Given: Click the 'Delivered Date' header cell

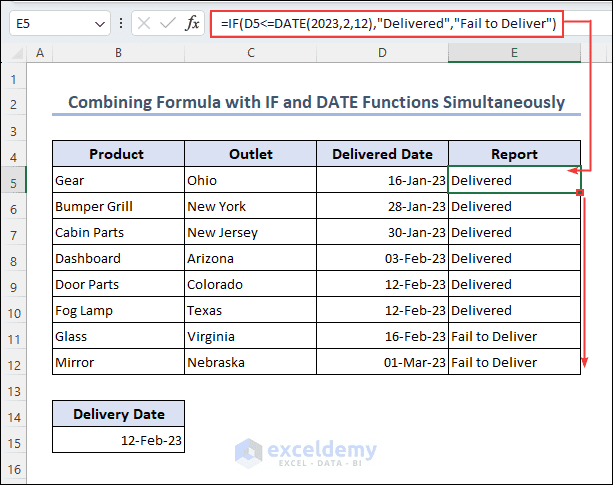Looking at the screenshot, I should pyautogui.click(x=382, y=154).
